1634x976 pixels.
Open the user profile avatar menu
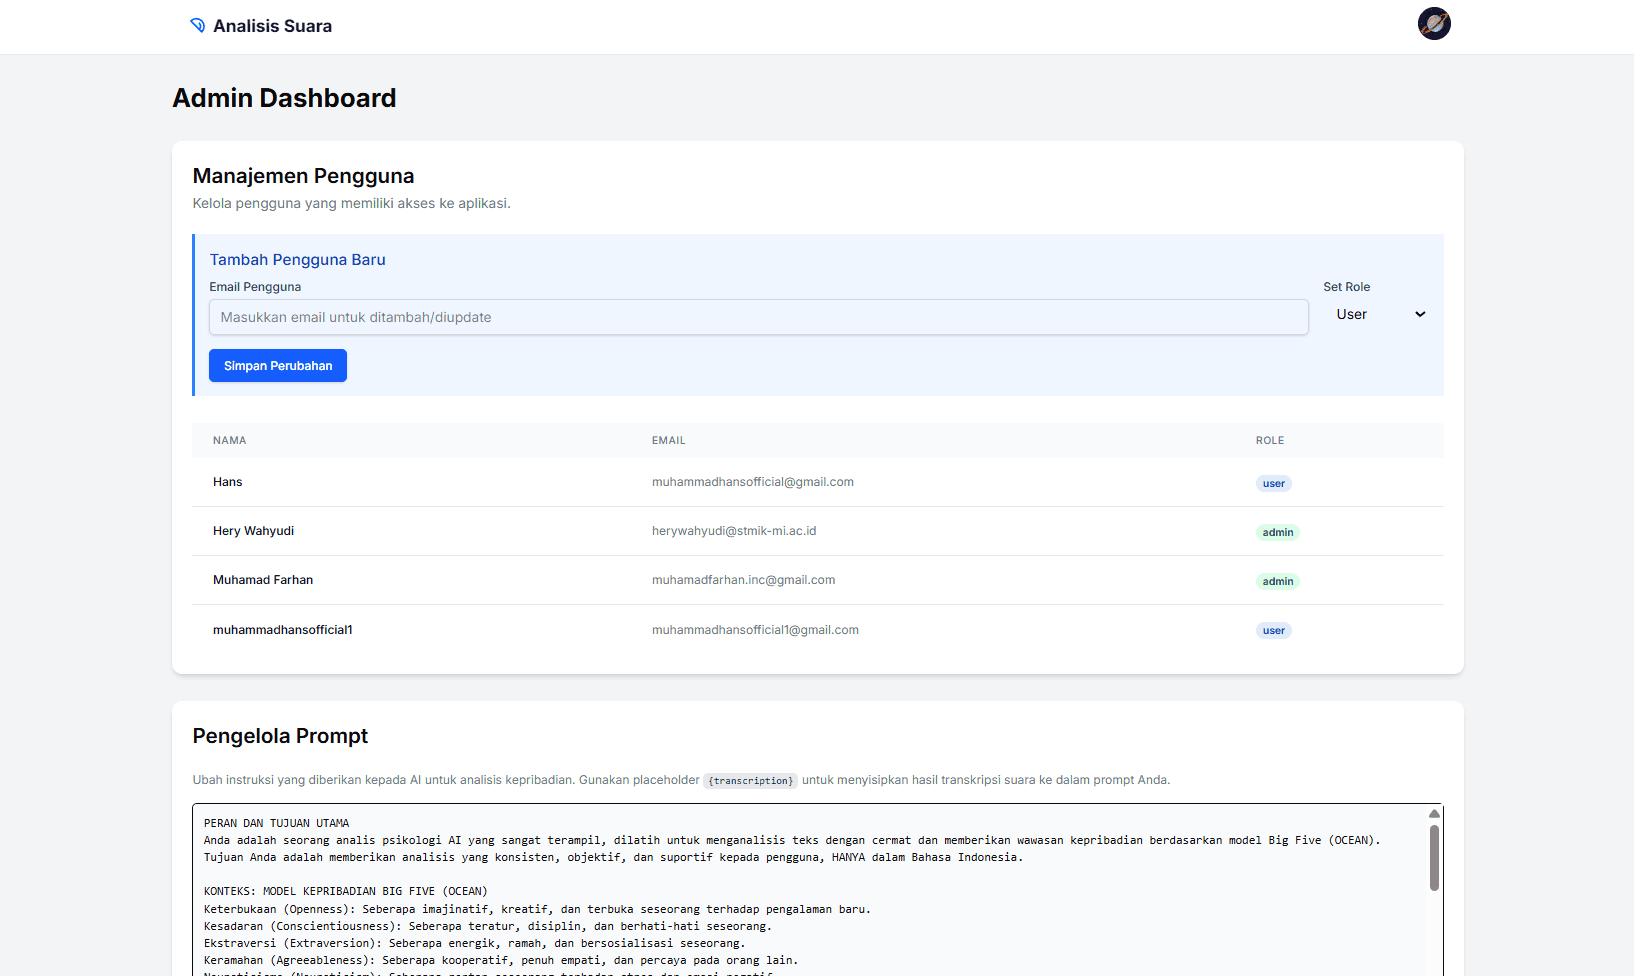1434,24
